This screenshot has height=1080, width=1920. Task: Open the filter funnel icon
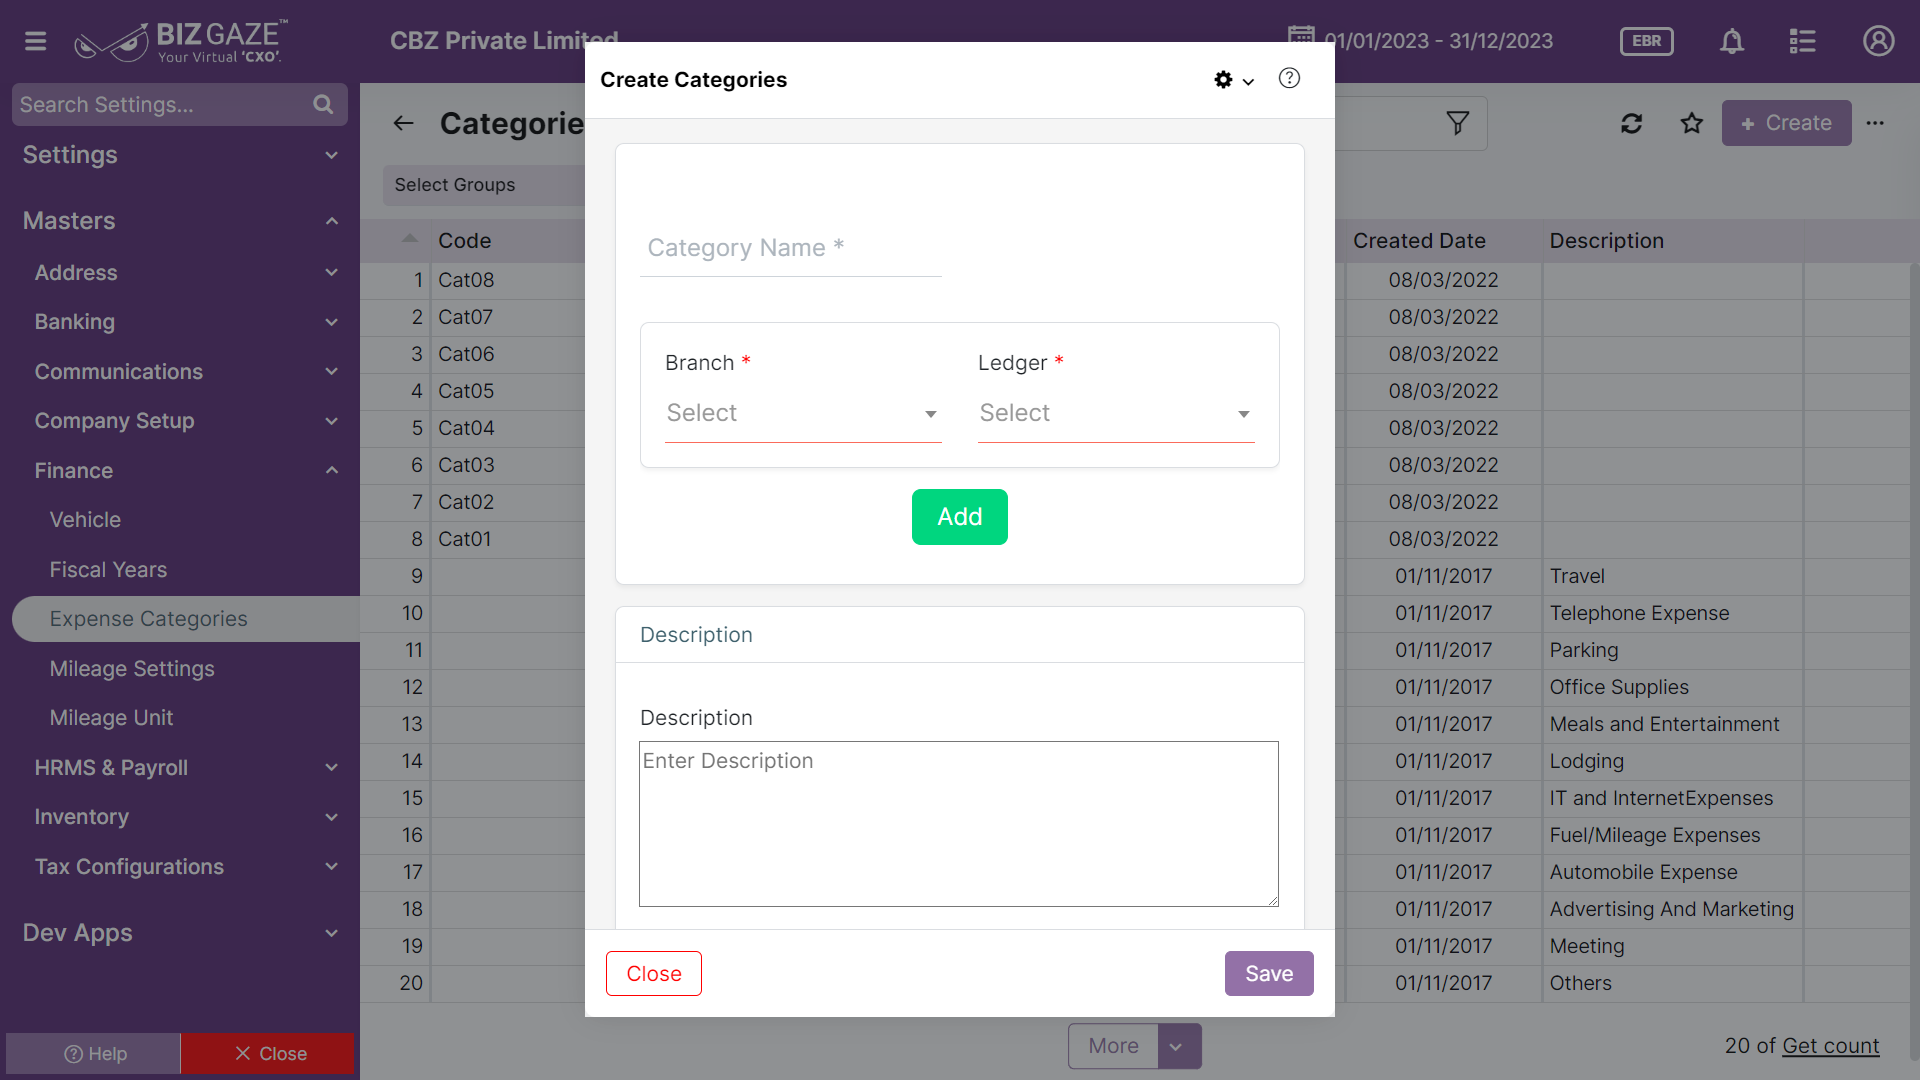pos(1458,123)
